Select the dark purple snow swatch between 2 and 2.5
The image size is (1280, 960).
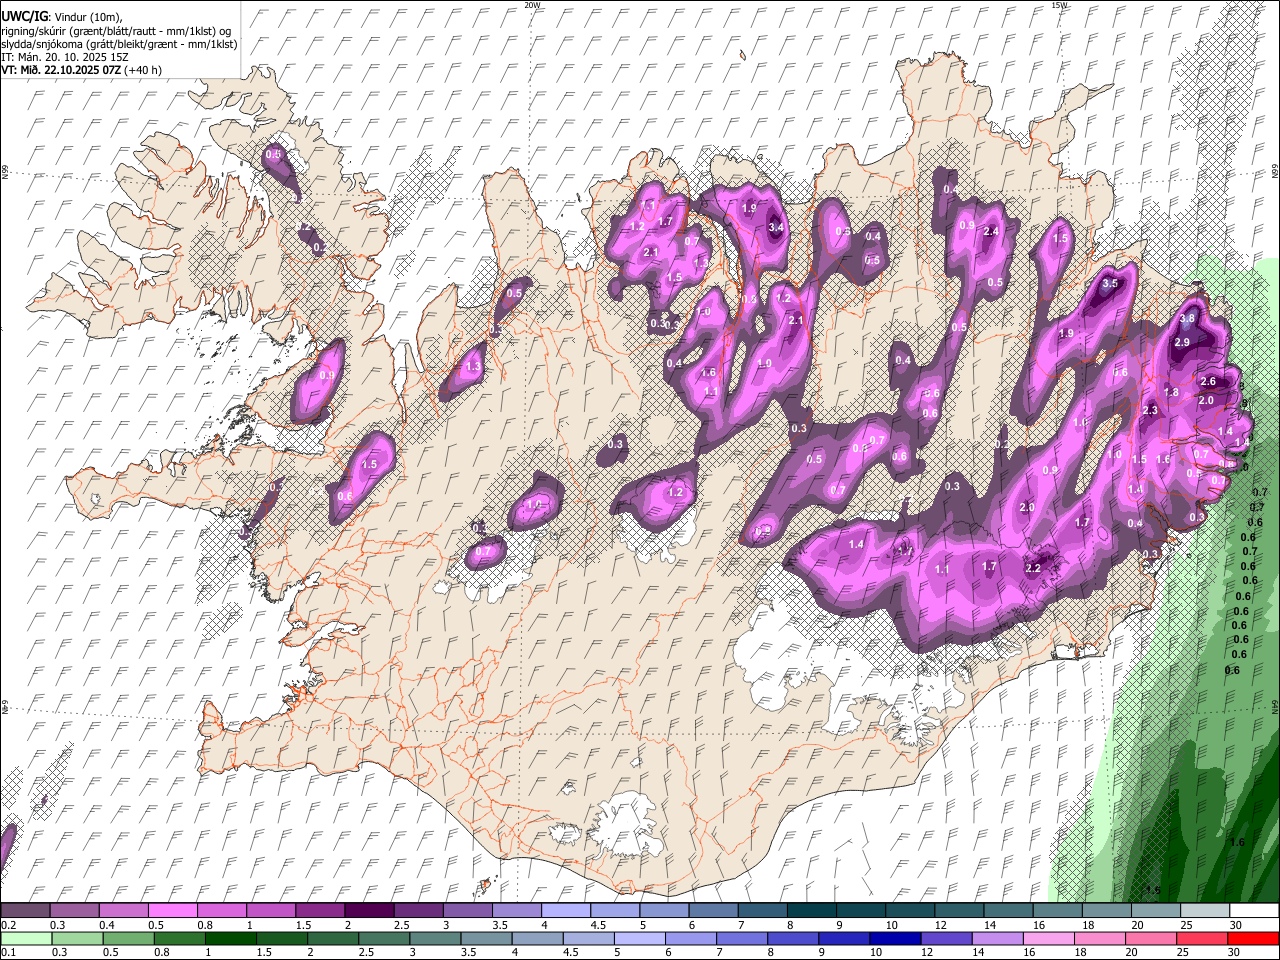tap(368, 910)
